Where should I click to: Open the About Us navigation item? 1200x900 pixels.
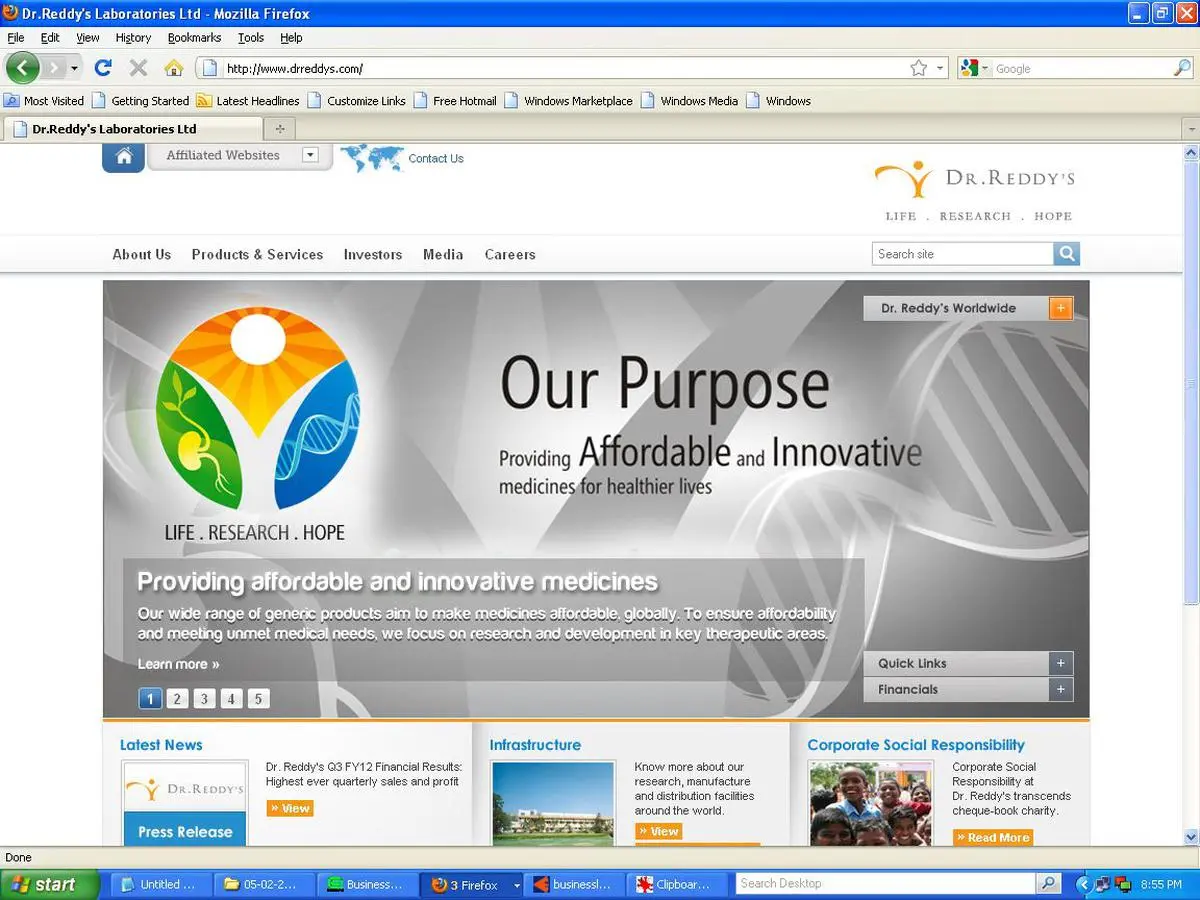[x=142, y=255]
